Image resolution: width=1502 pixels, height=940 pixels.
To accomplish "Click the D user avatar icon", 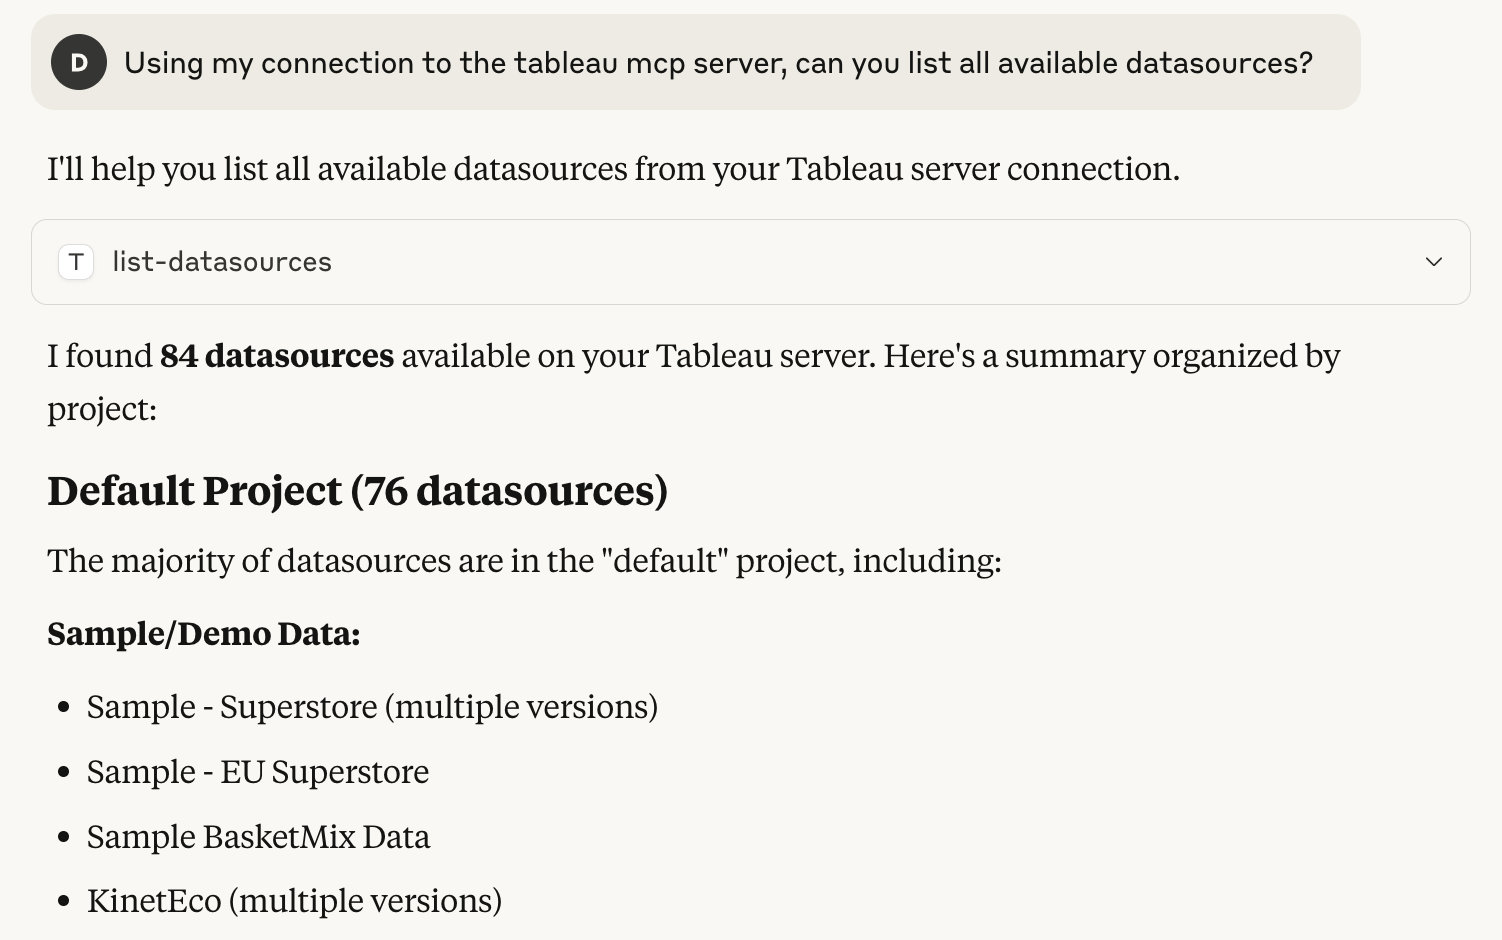I will (x=78, y=62).
